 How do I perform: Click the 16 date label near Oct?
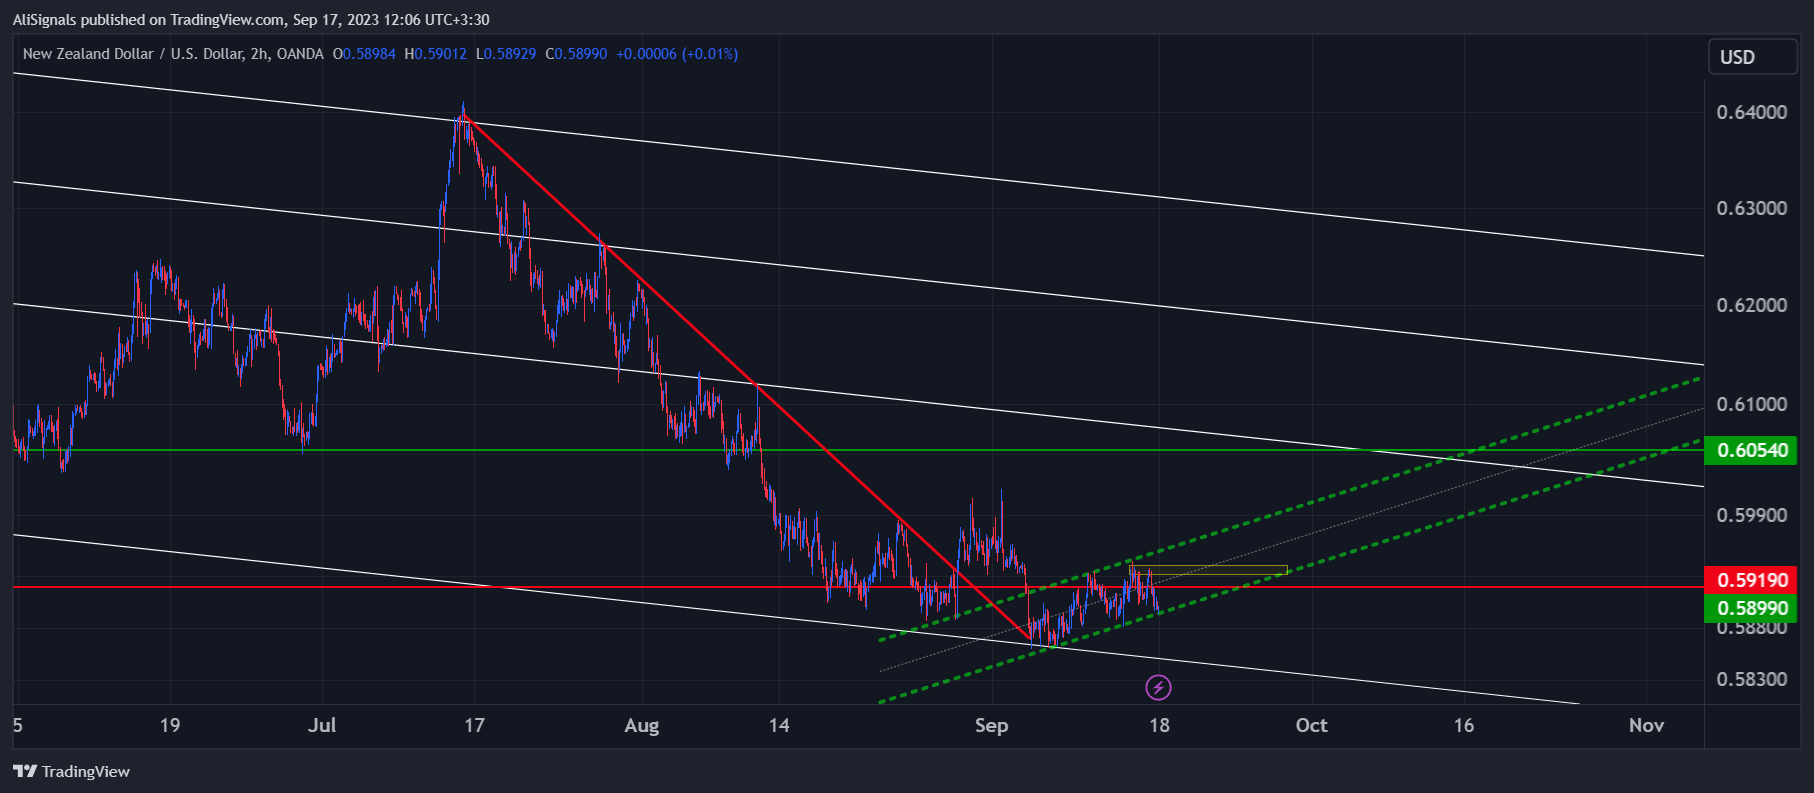pos(1463,725)
